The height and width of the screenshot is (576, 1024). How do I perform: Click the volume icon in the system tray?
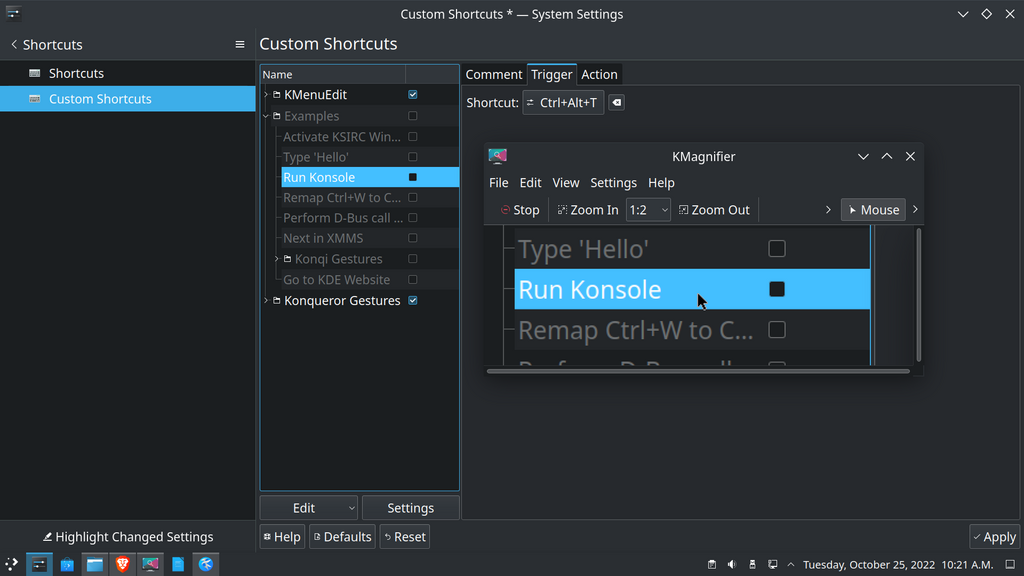(732, 565)
